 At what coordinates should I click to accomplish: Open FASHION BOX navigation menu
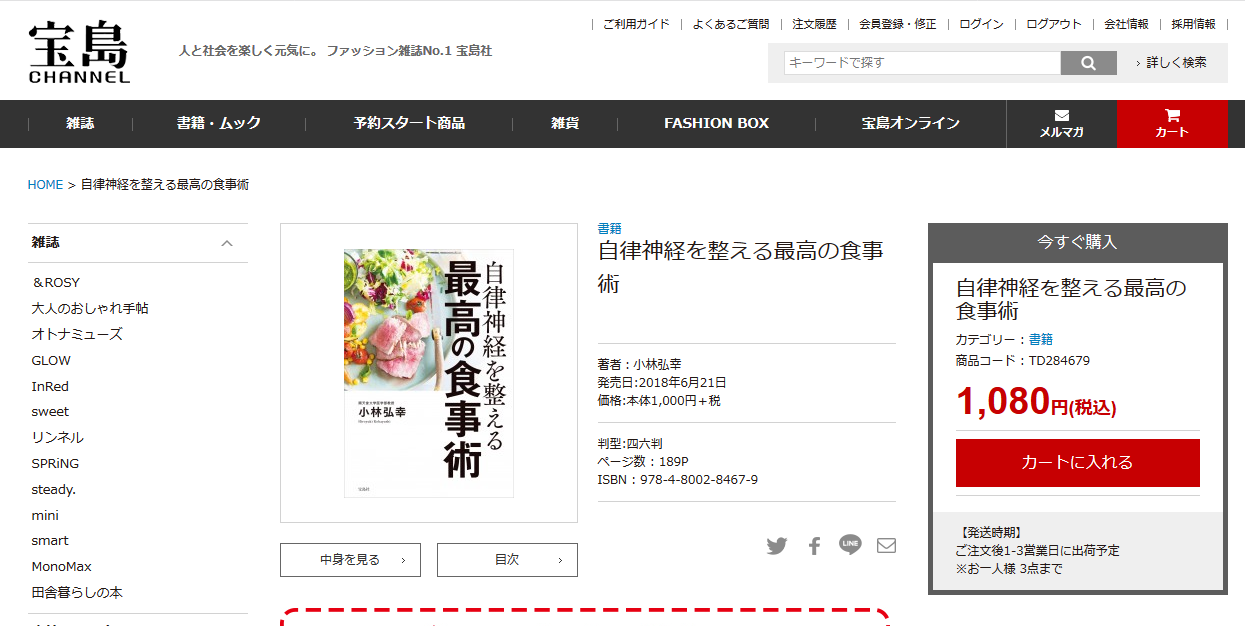click(716, 124)
